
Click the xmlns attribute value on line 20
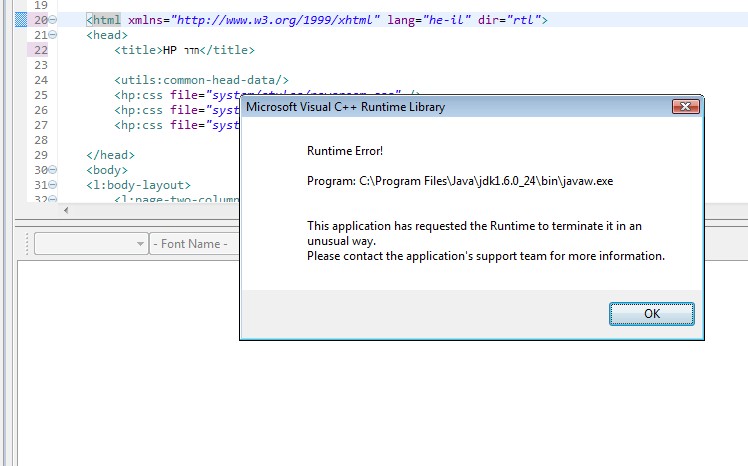click(276, 20)
